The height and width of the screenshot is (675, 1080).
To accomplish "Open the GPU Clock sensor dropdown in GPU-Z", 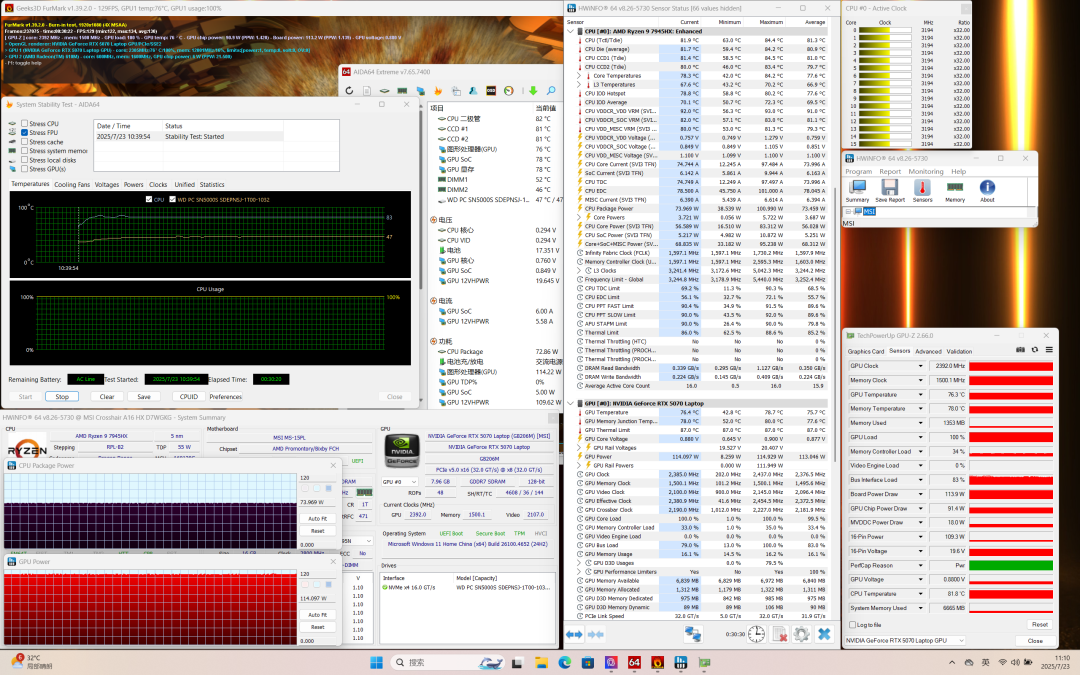I will click(920, 366).
